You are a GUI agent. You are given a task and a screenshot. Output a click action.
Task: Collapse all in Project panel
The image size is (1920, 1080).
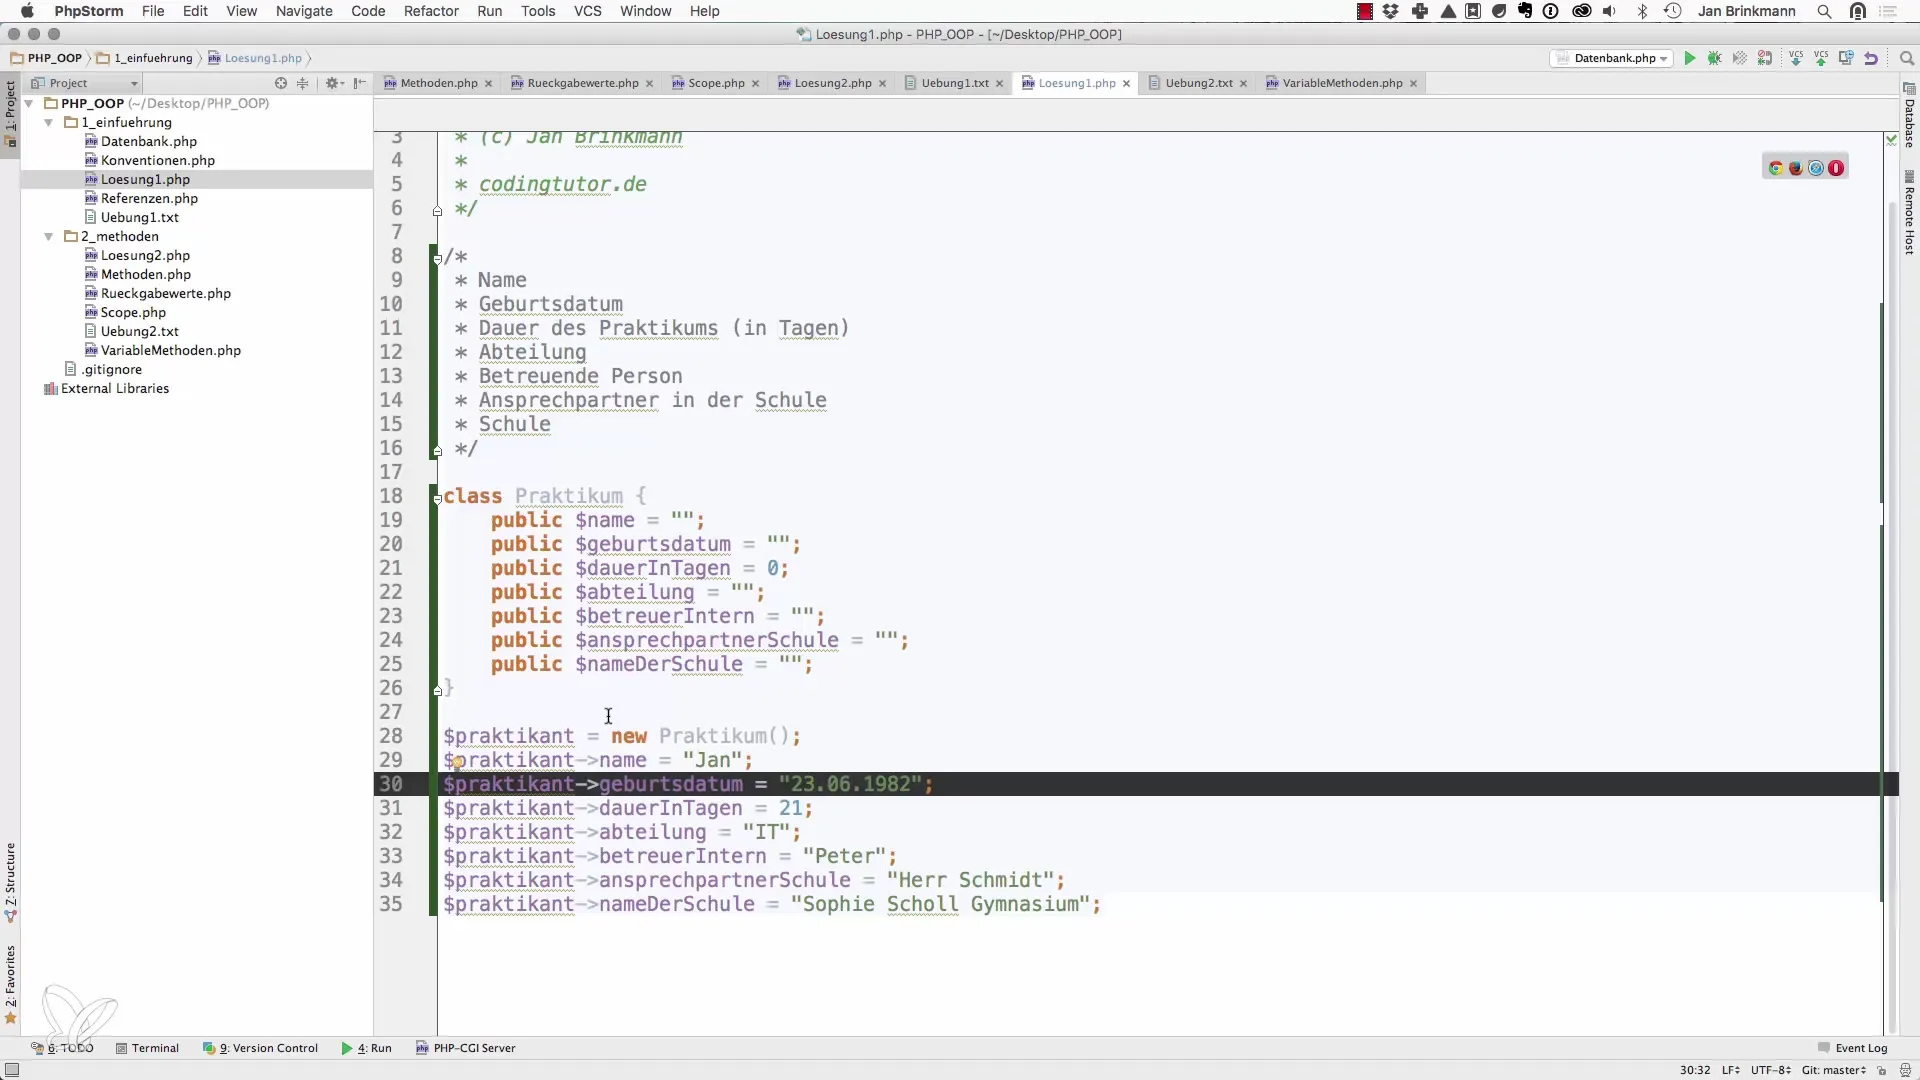point(303,83)
